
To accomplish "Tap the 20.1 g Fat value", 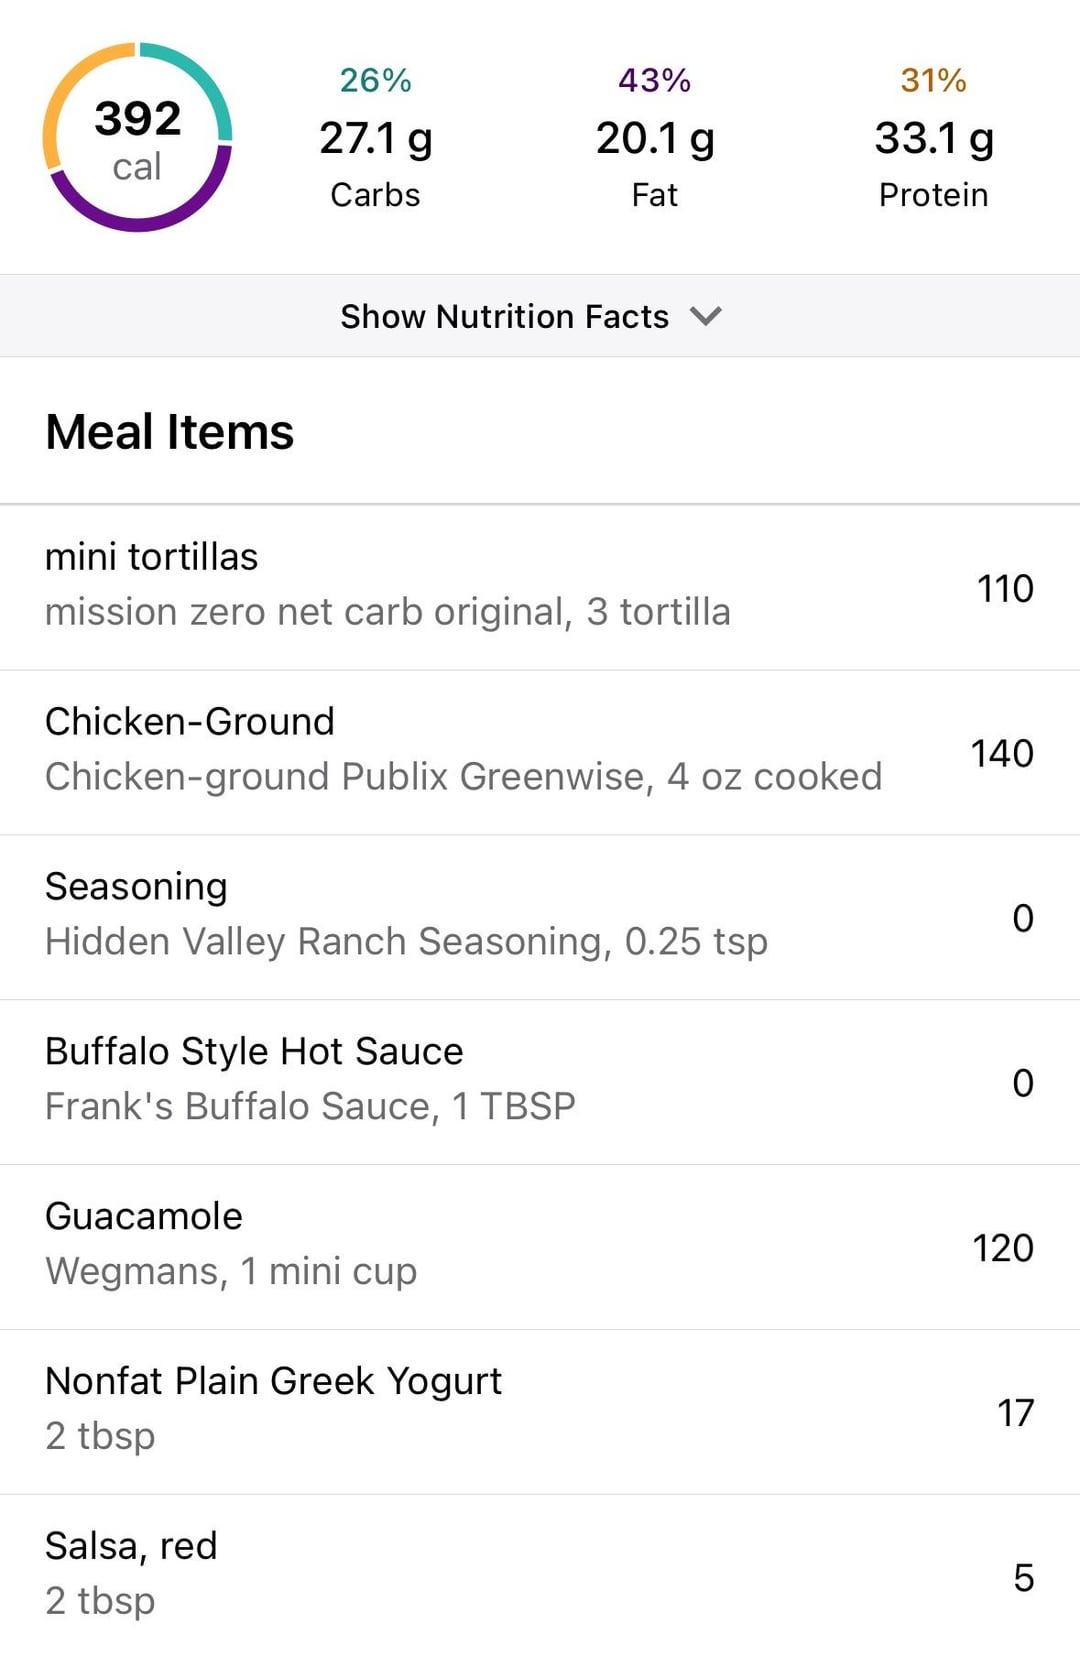I will (x=655, y=139).
